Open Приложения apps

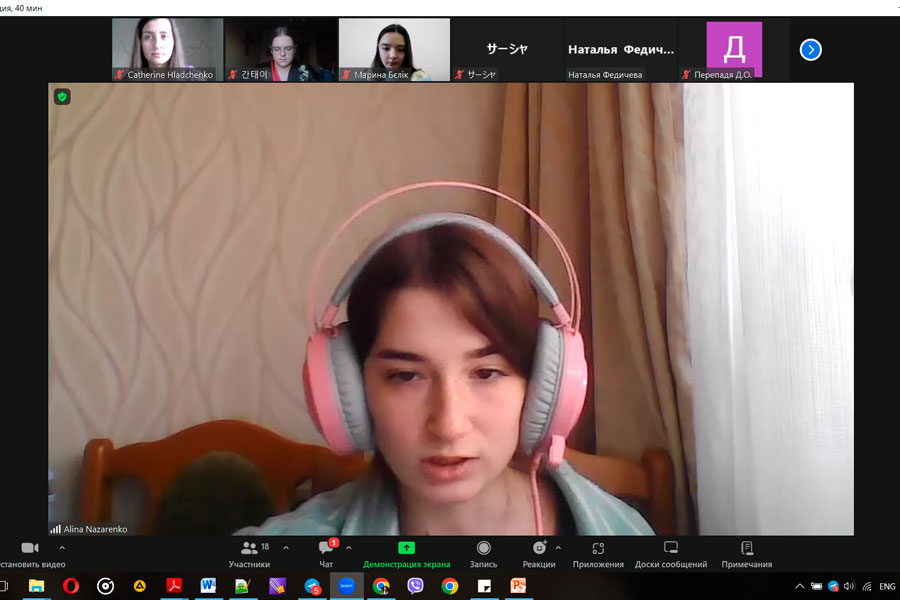598,555
